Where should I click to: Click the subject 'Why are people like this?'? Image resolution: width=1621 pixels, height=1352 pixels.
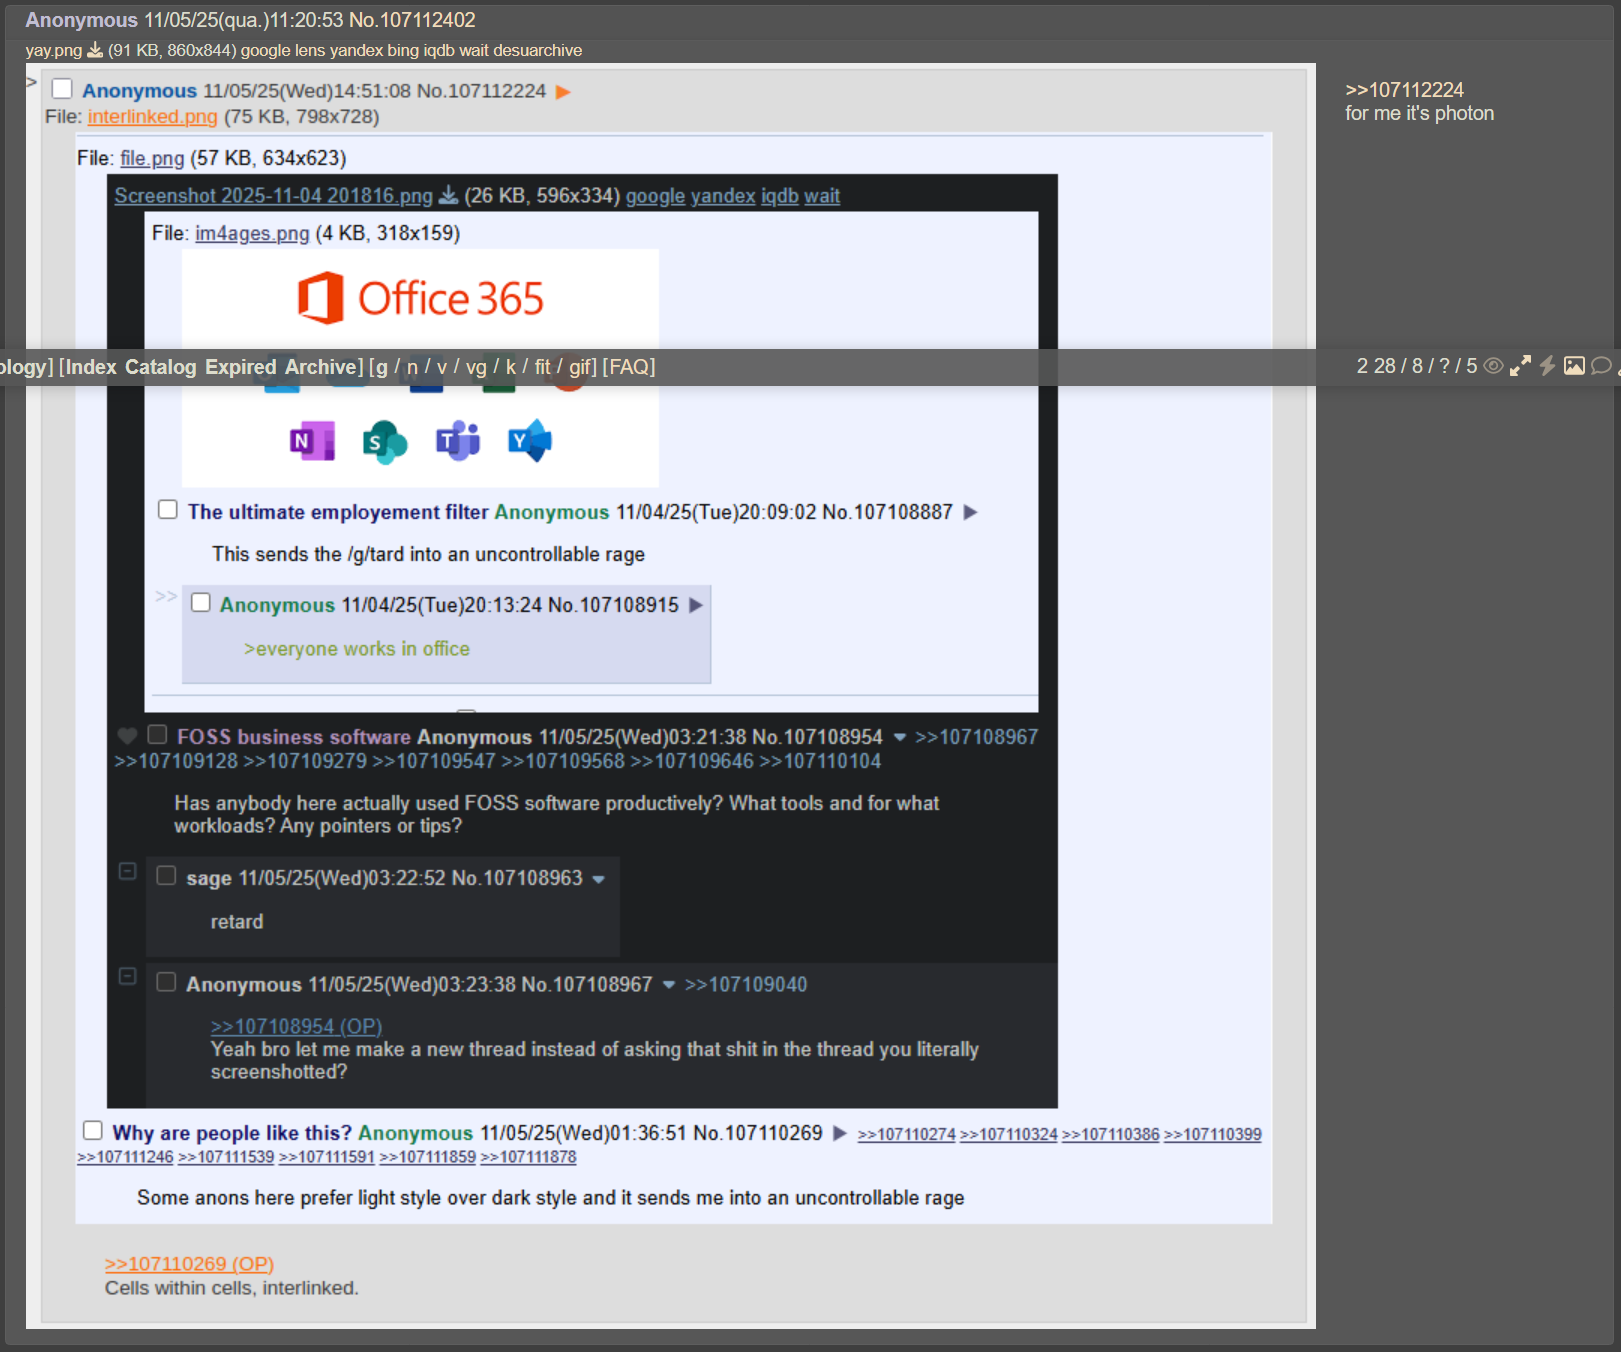click(x=232, y=1133)
